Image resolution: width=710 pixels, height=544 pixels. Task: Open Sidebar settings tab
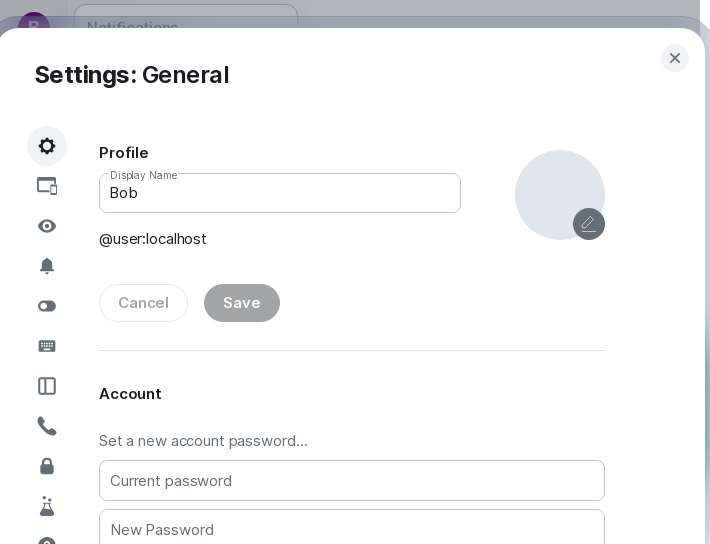point(47,386)
